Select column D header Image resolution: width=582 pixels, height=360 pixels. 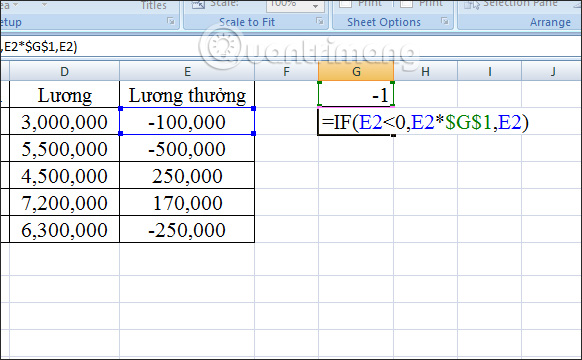(65, 71)
